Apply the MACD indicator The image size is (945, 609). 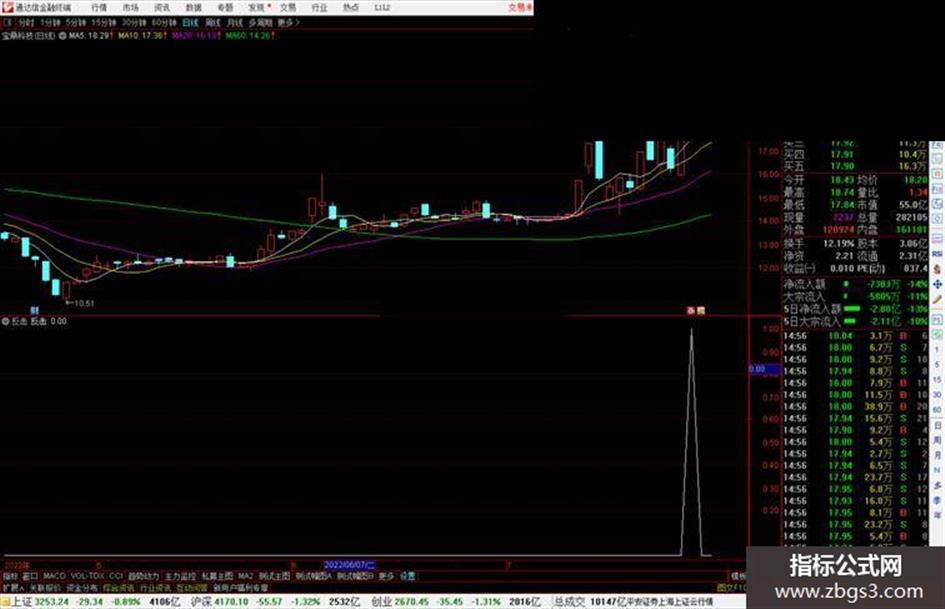coord(54,576)
